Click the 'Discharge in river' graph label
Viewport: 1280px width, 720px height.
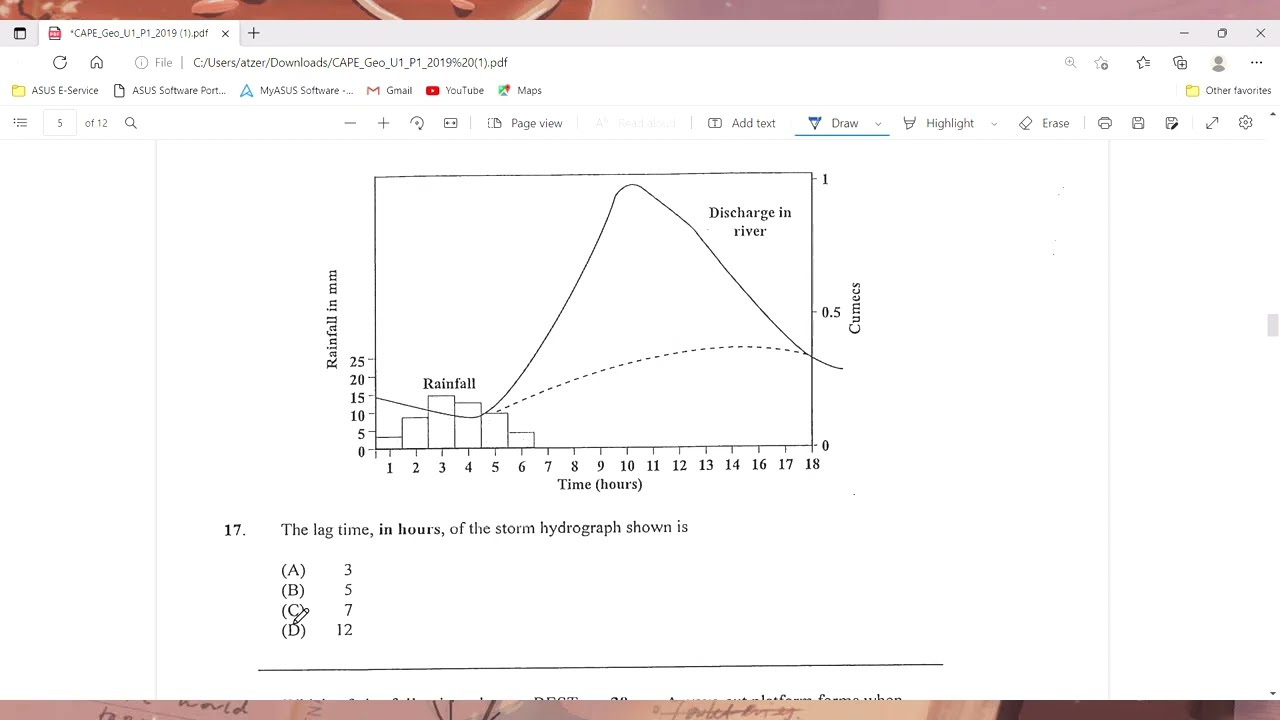[750, 221]
